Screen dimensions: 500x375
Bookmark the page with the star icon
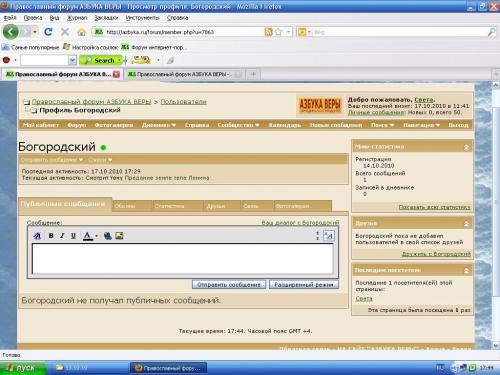click(279, 32)
